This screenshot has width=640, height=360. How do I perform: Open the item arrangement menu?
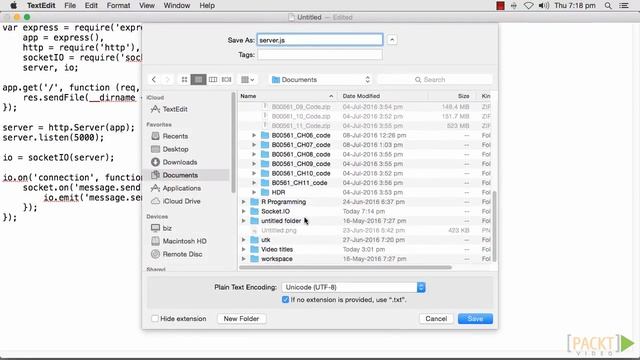pyautogui.click(x=248, y=80)
